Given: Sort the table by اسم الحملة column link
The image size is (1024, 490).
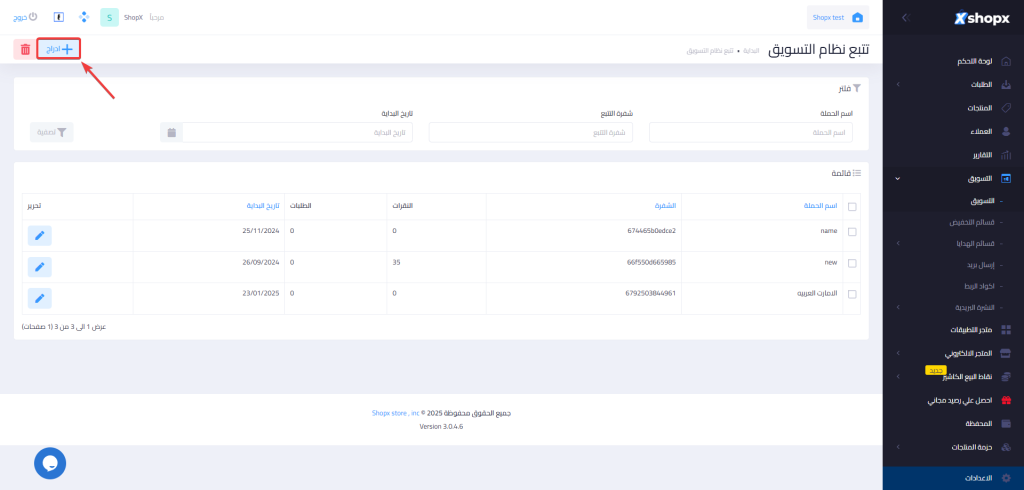Looking at the screenshot, I should click(816, 206).
